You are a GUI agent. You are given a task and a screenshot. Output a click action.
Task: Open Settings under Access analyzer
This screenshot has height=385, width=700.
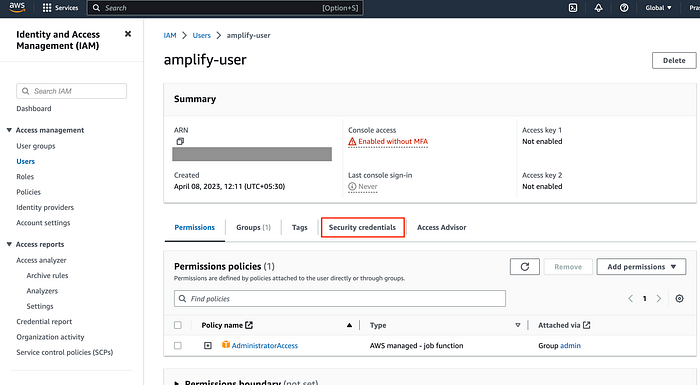(40, 306)
